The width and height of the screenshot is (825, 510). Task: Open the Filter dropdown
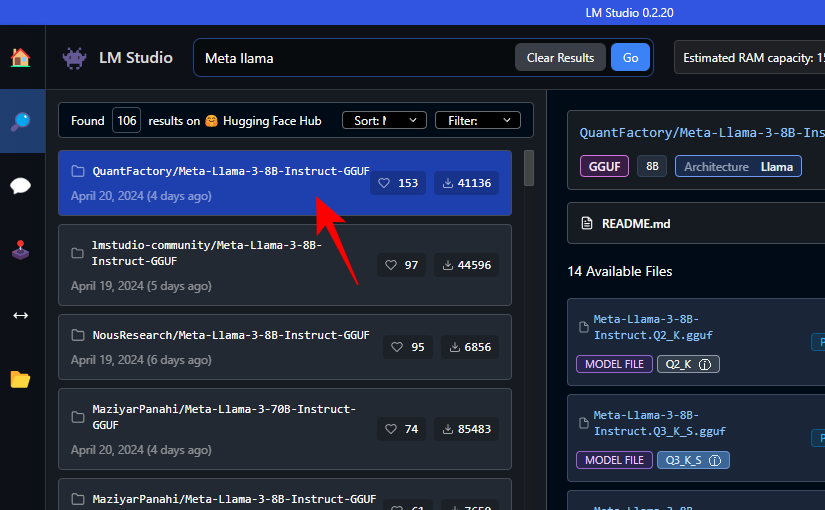[478, 121]
